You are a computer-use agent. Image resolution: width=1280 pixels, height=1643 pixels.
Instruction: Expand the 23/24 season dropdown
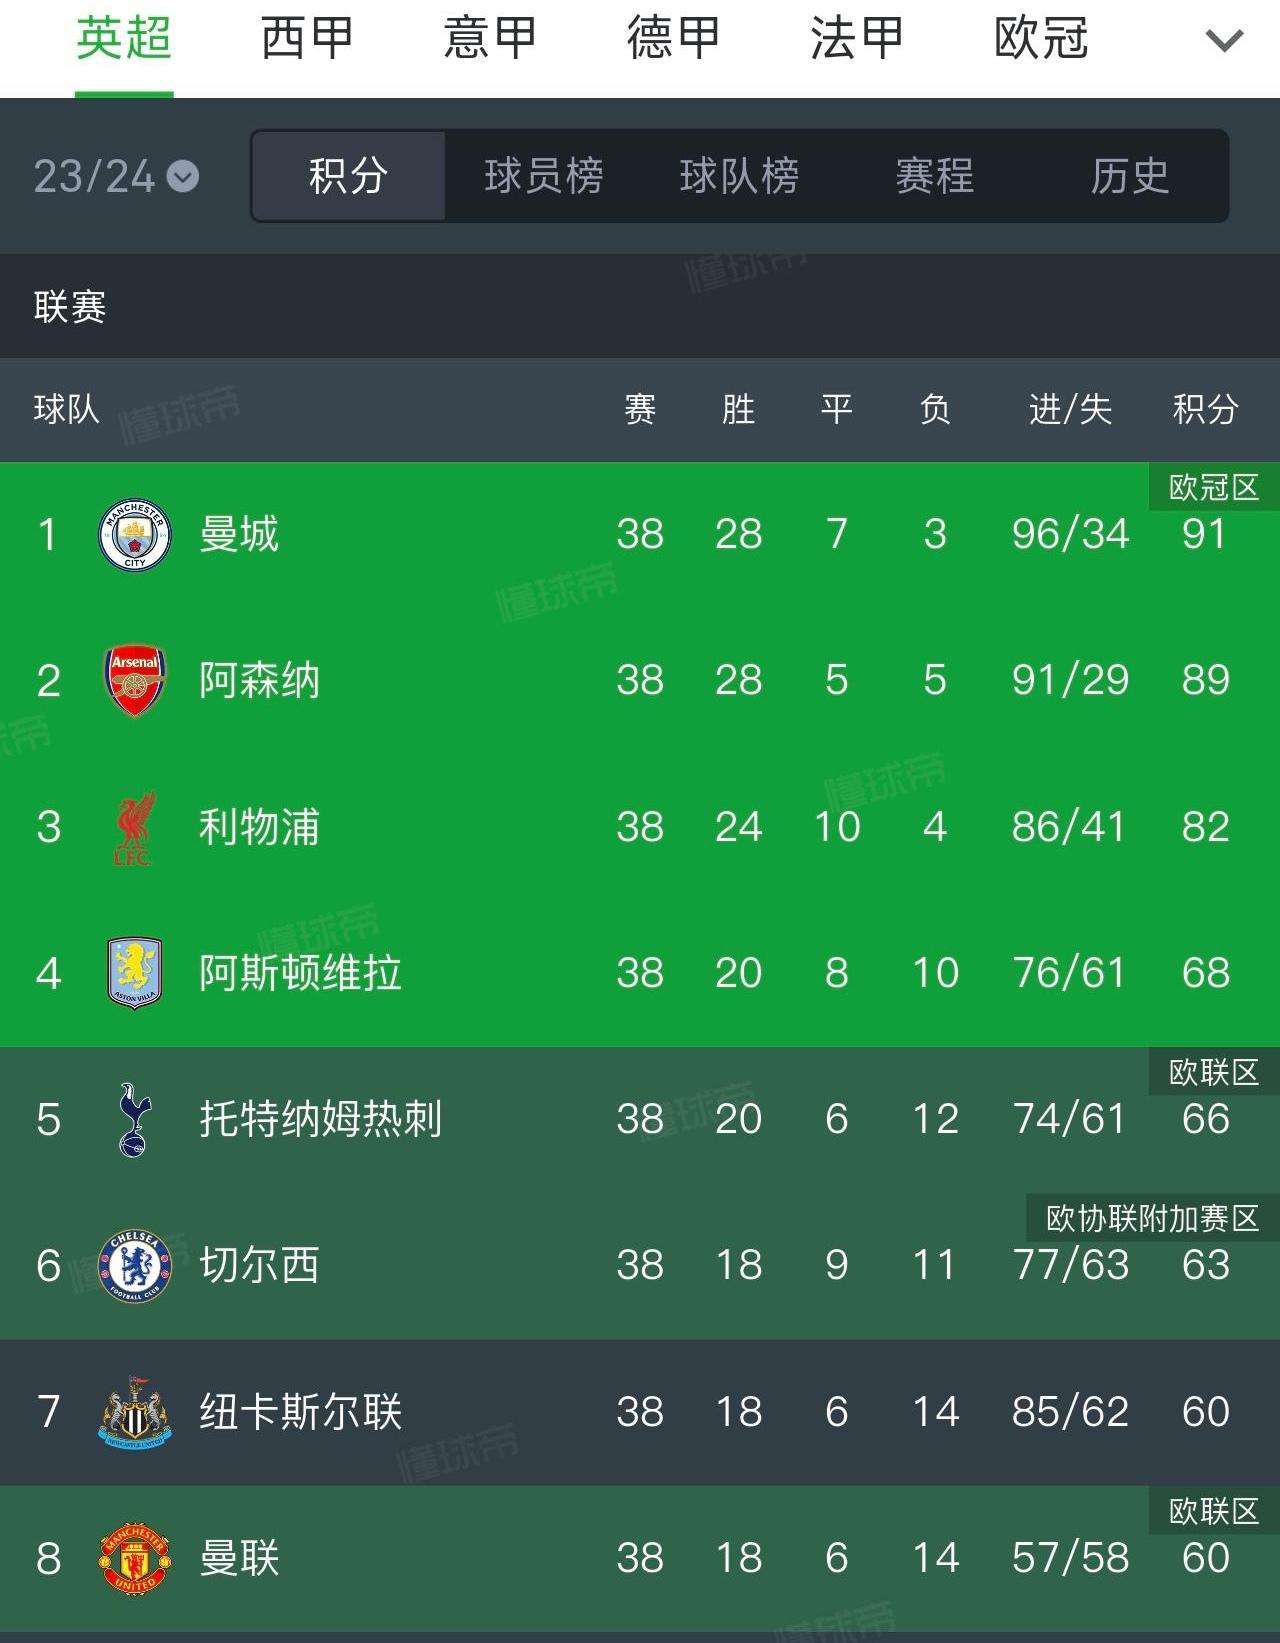point(116,177)
